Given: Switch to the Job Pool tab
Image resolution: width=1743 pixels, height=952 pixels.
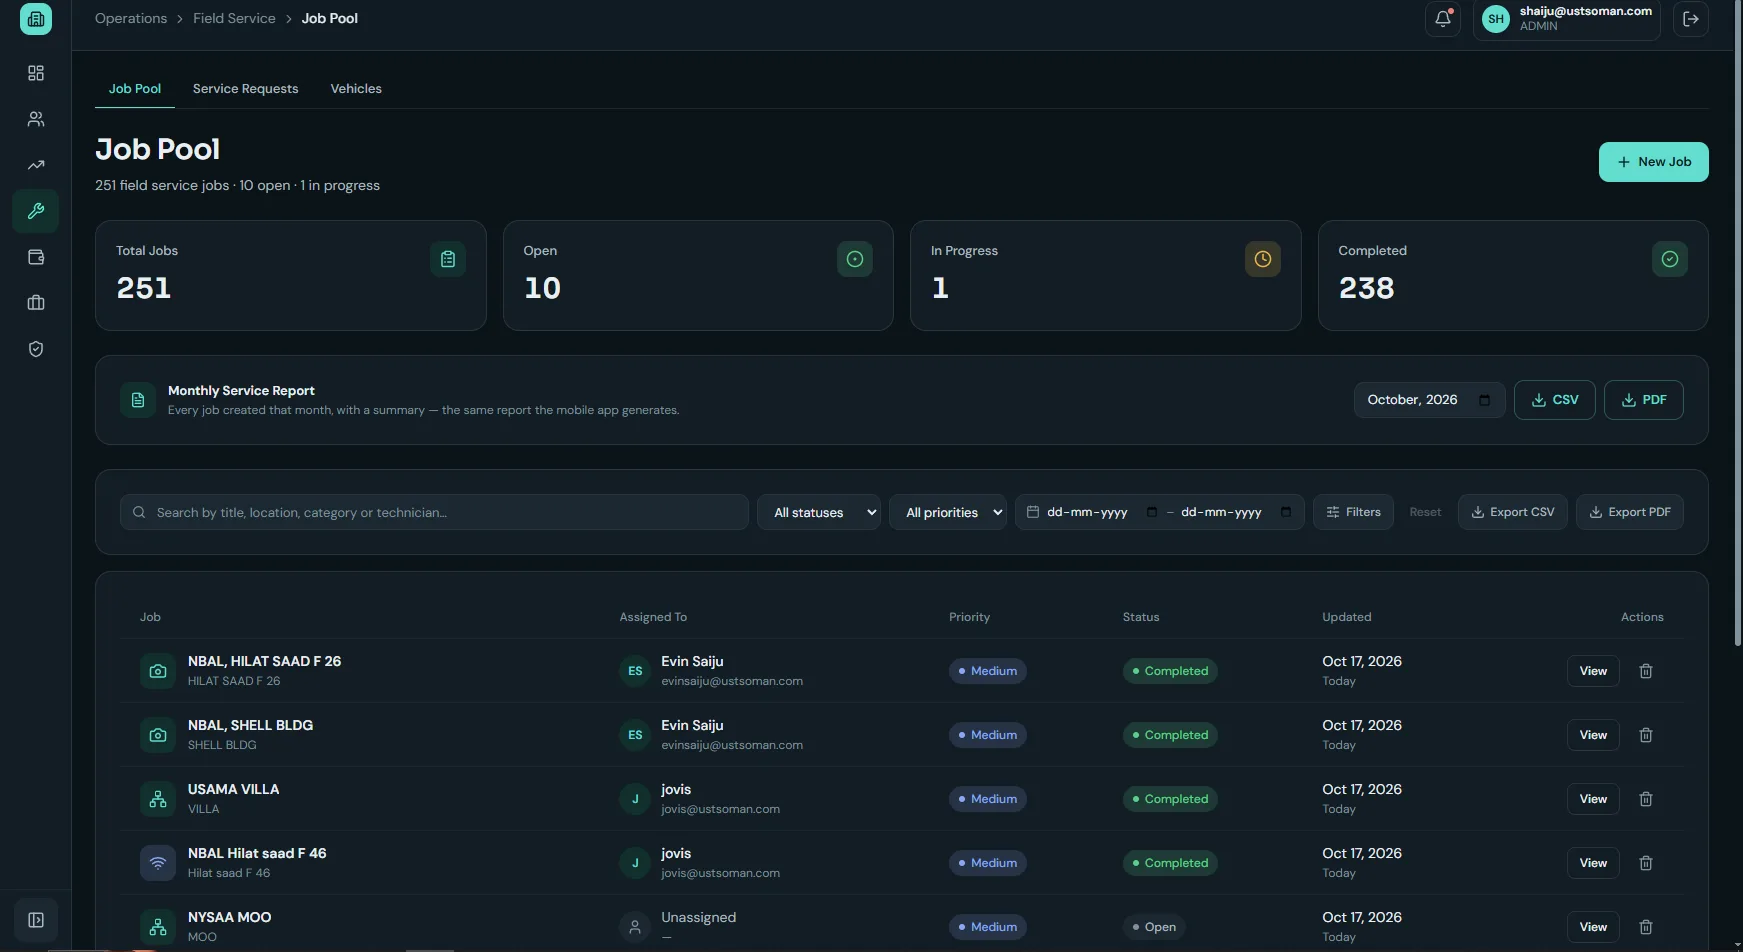Looking at the screenshot, I should (135, 89).
